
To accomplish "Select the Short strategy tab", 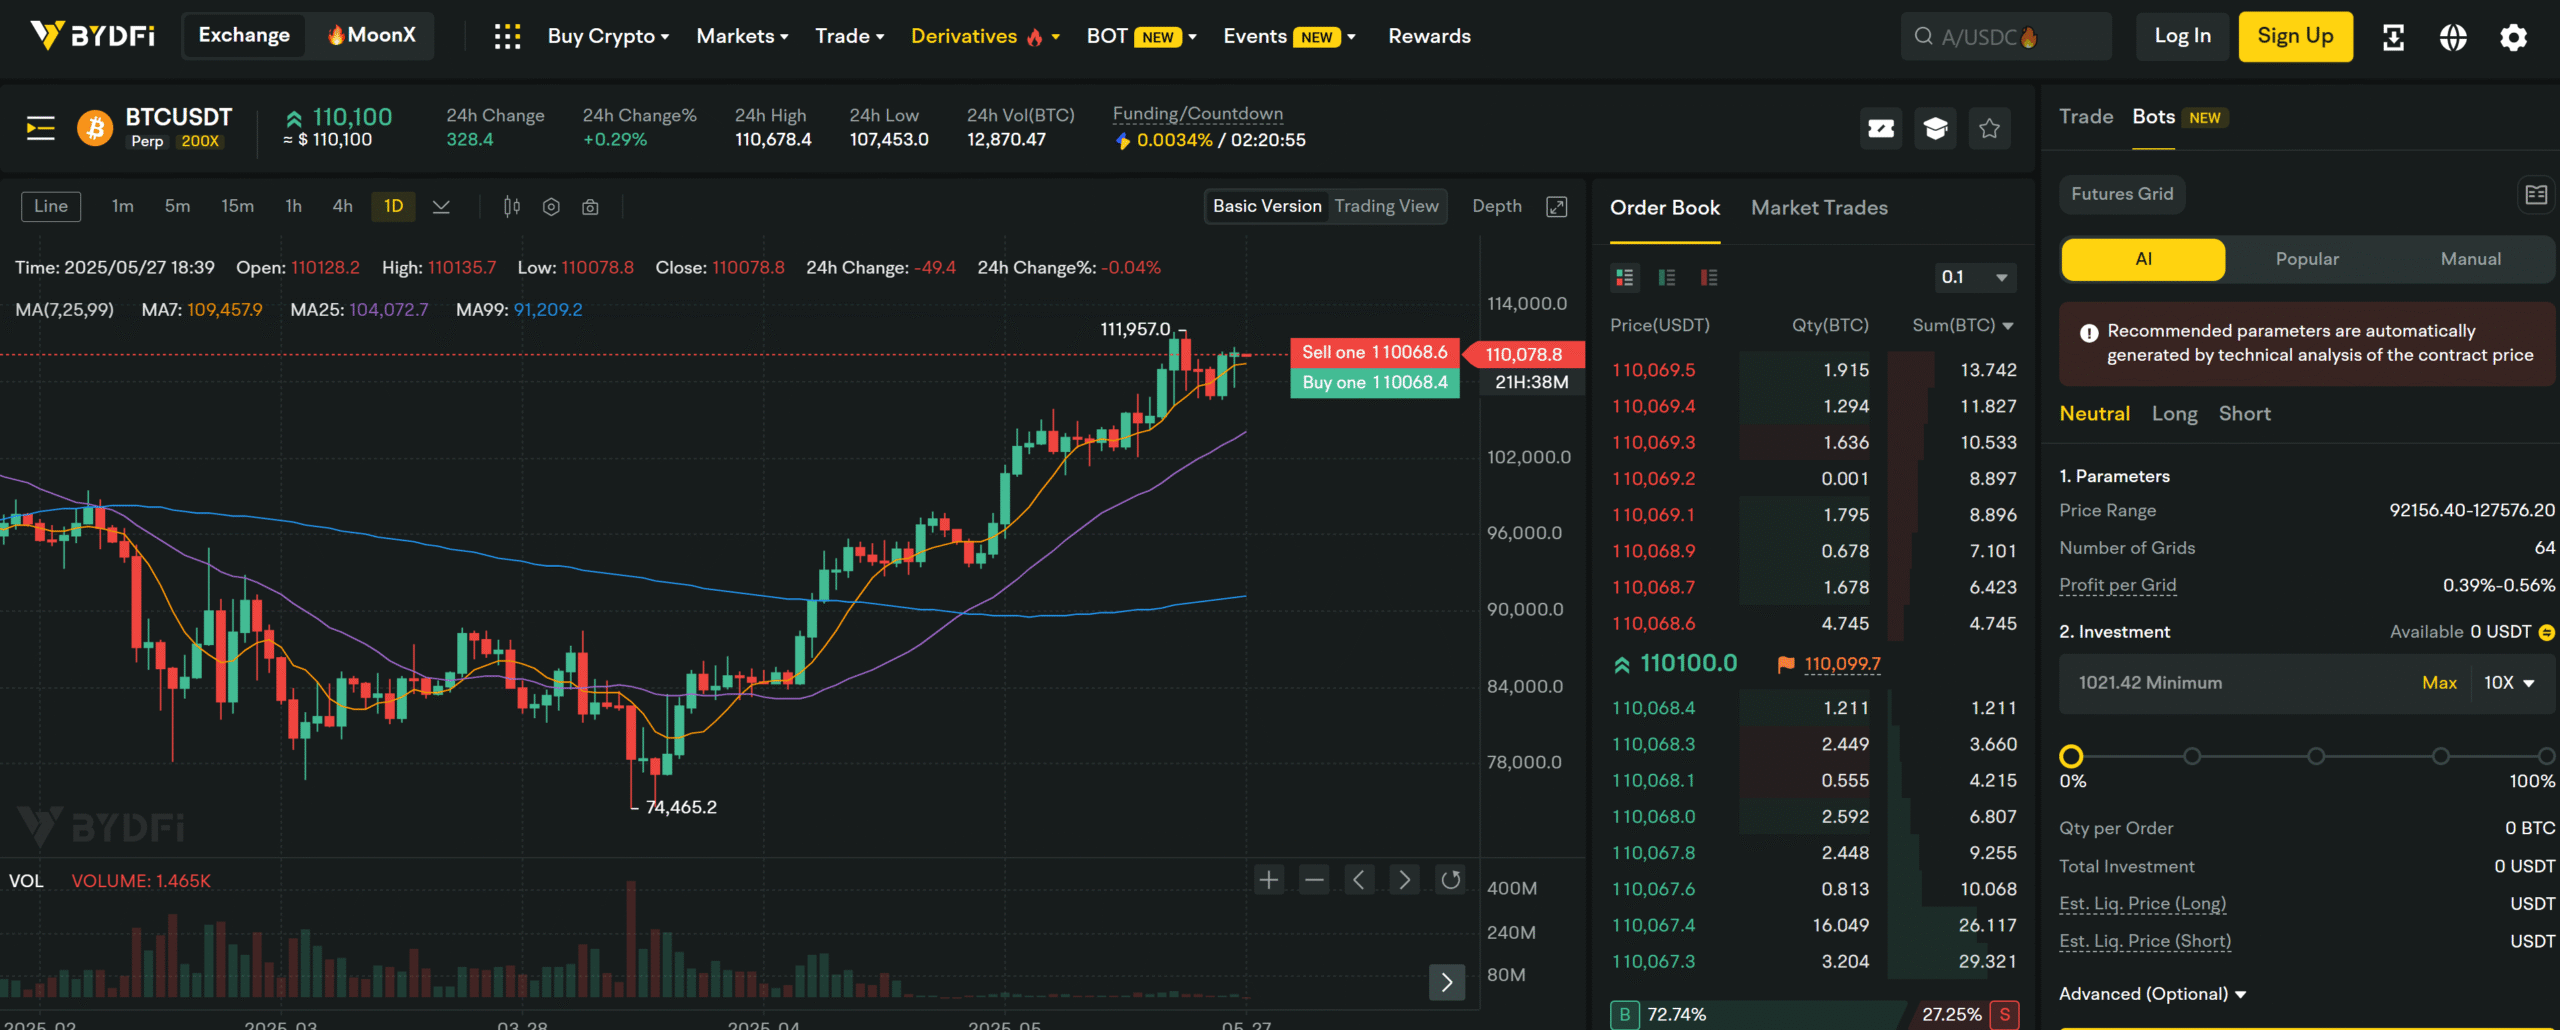I will (x=2245, y=414).
